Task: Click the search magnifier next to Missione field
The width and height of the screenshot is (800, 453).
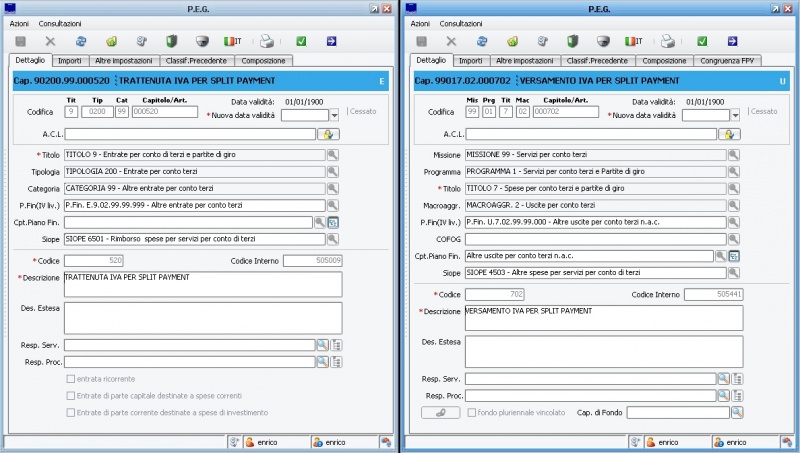Action: click(733, 155)
